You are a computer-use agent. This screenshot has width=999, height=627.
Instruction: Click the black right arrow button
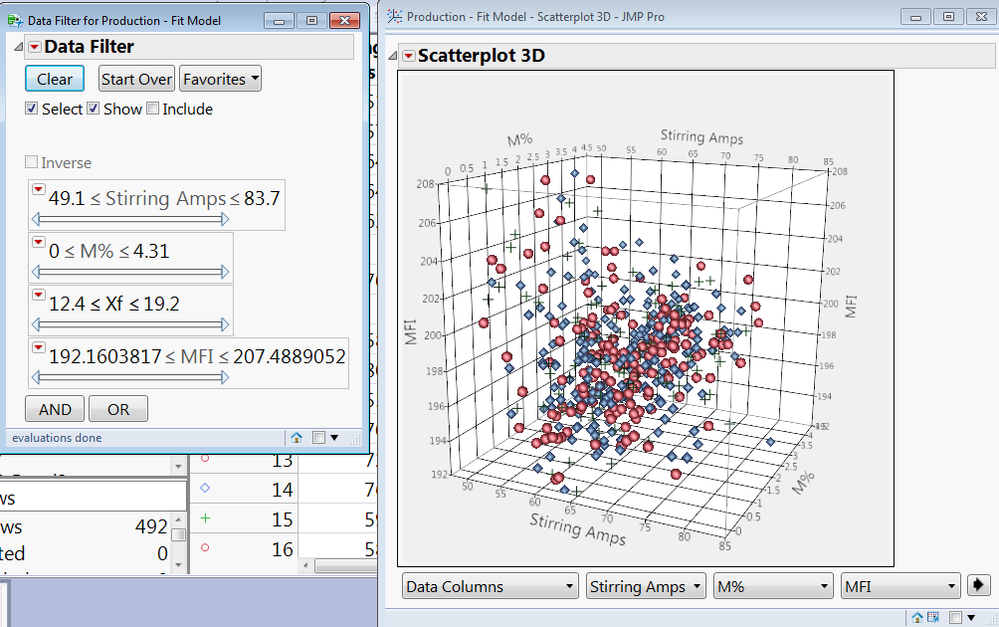(979, 585)
